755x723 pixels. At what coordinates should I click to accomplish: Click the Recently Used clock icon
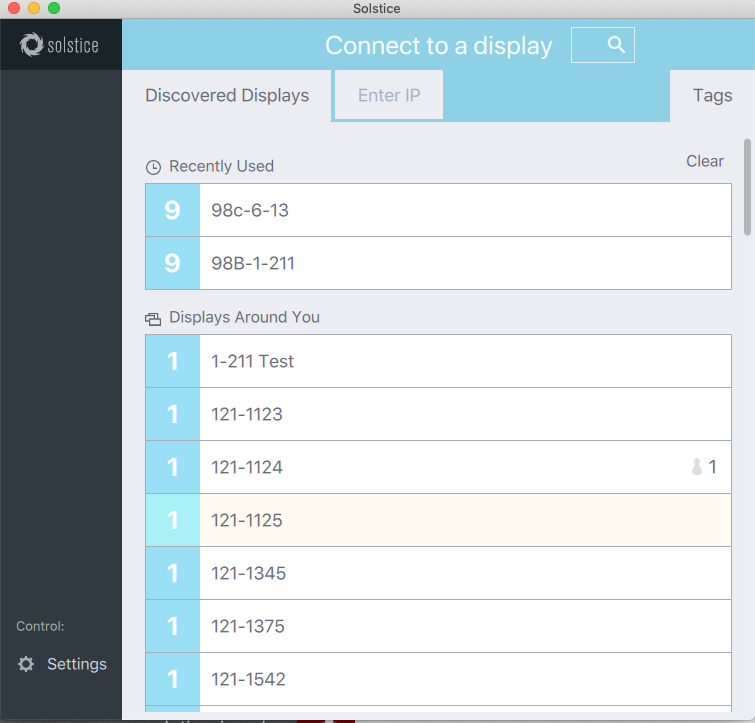click(x=153, y=167)
